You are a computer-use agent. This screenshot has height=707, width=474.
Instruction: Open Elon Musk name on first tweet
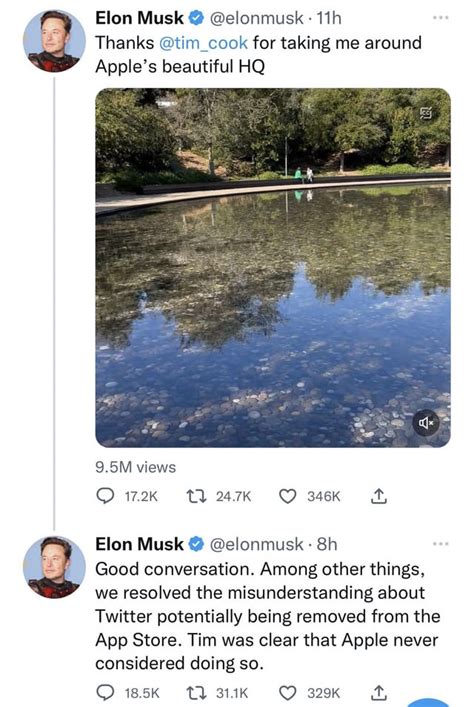139,18
